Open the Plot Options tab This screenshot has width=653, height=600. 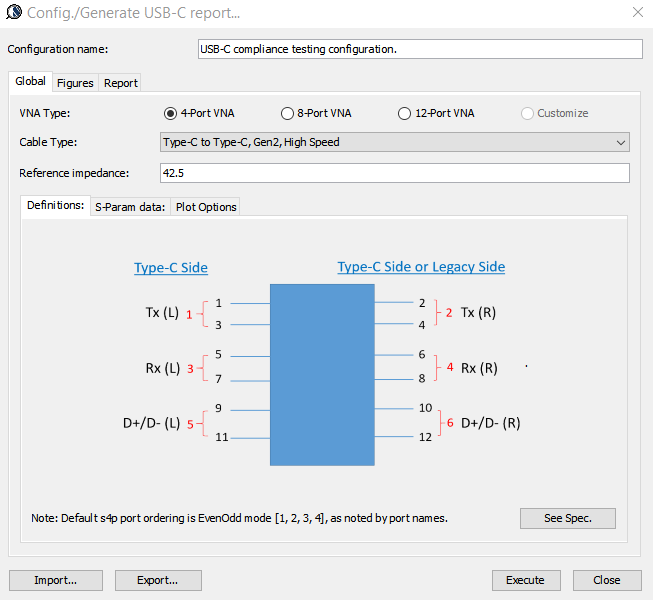click(x=206, y=207)
